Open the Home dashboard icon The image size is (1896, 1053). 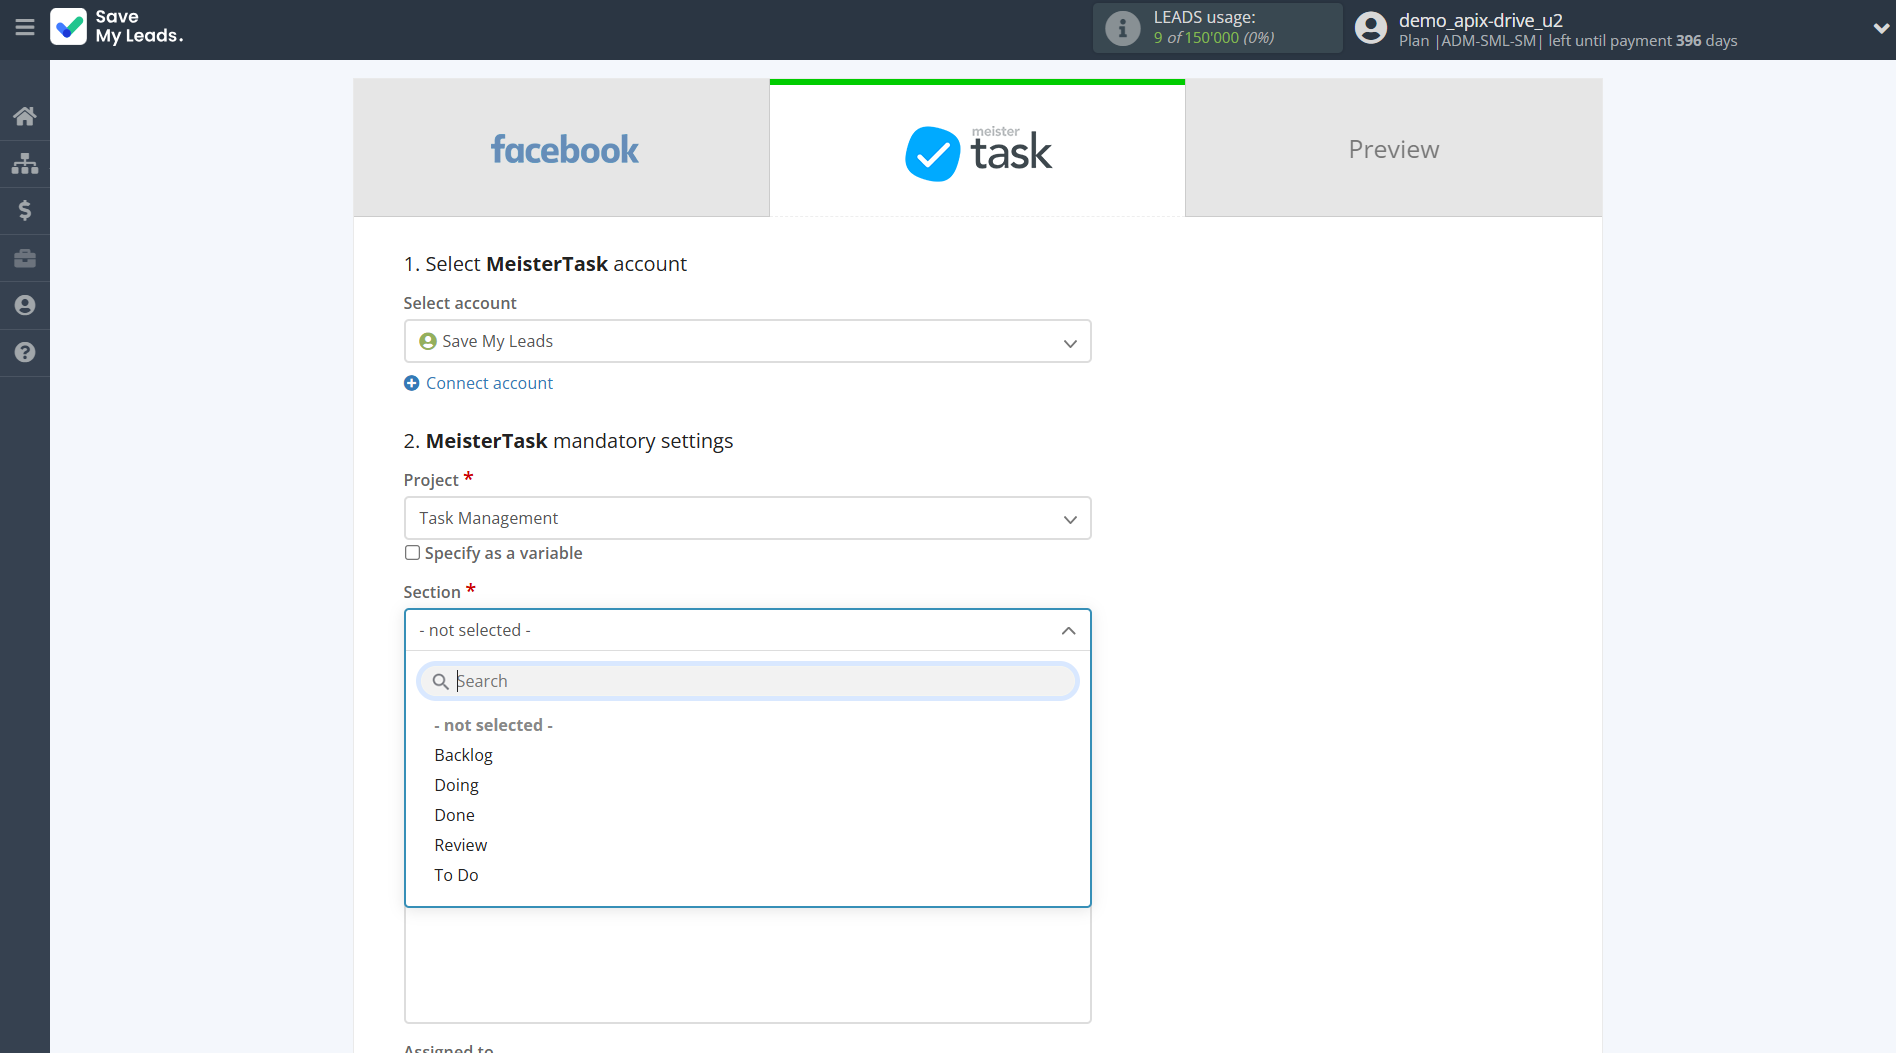coord(24,115)
